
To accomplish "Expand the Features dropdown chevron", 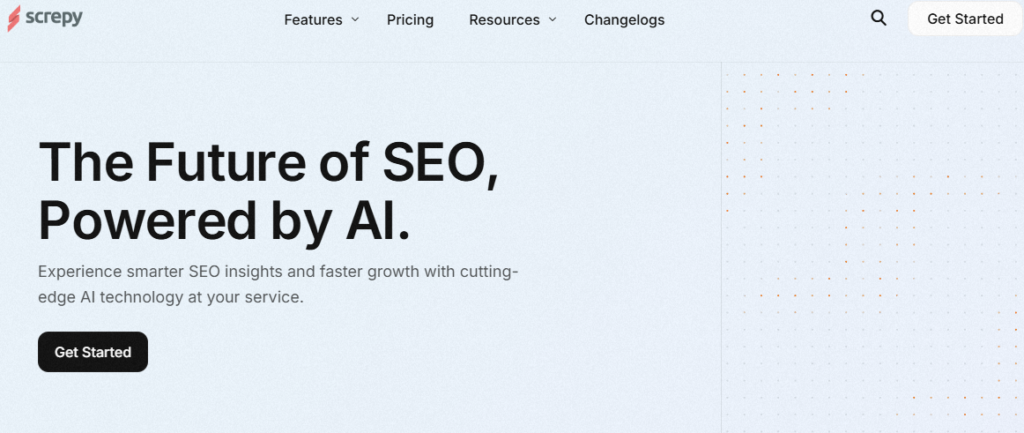I will (355, 20).
